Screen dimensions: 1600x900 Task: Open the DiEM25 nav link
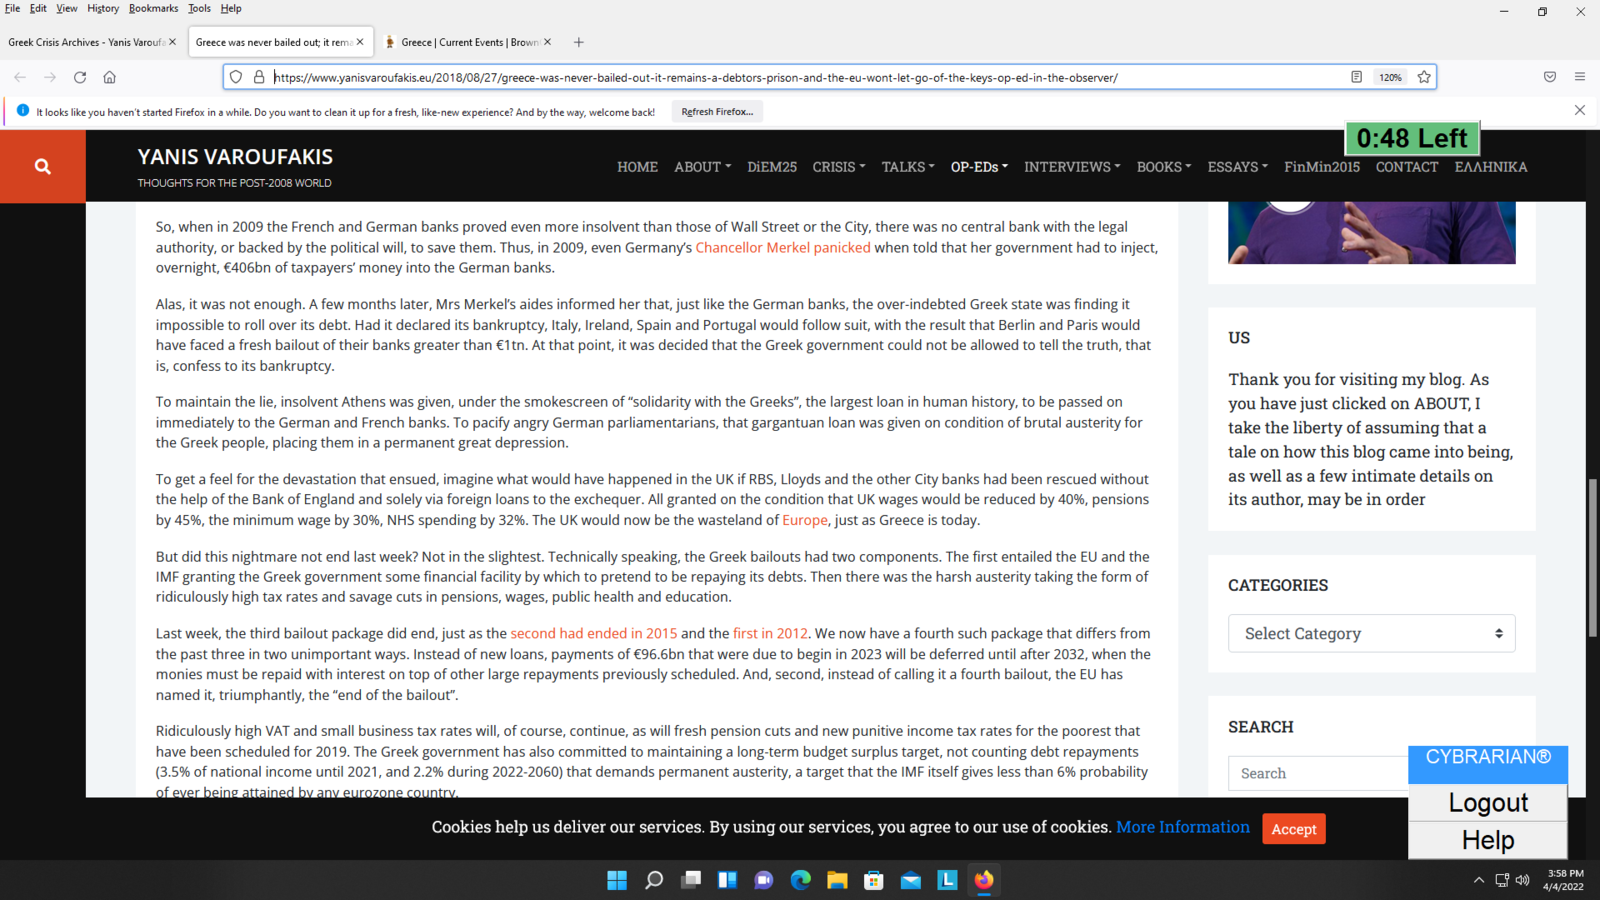tap(772, 167)
